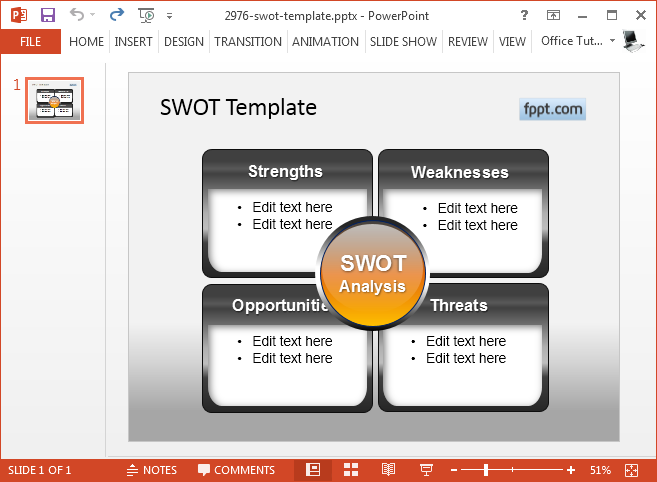Click the zoom in plus button
657x482 pixels.
(571, 470)
